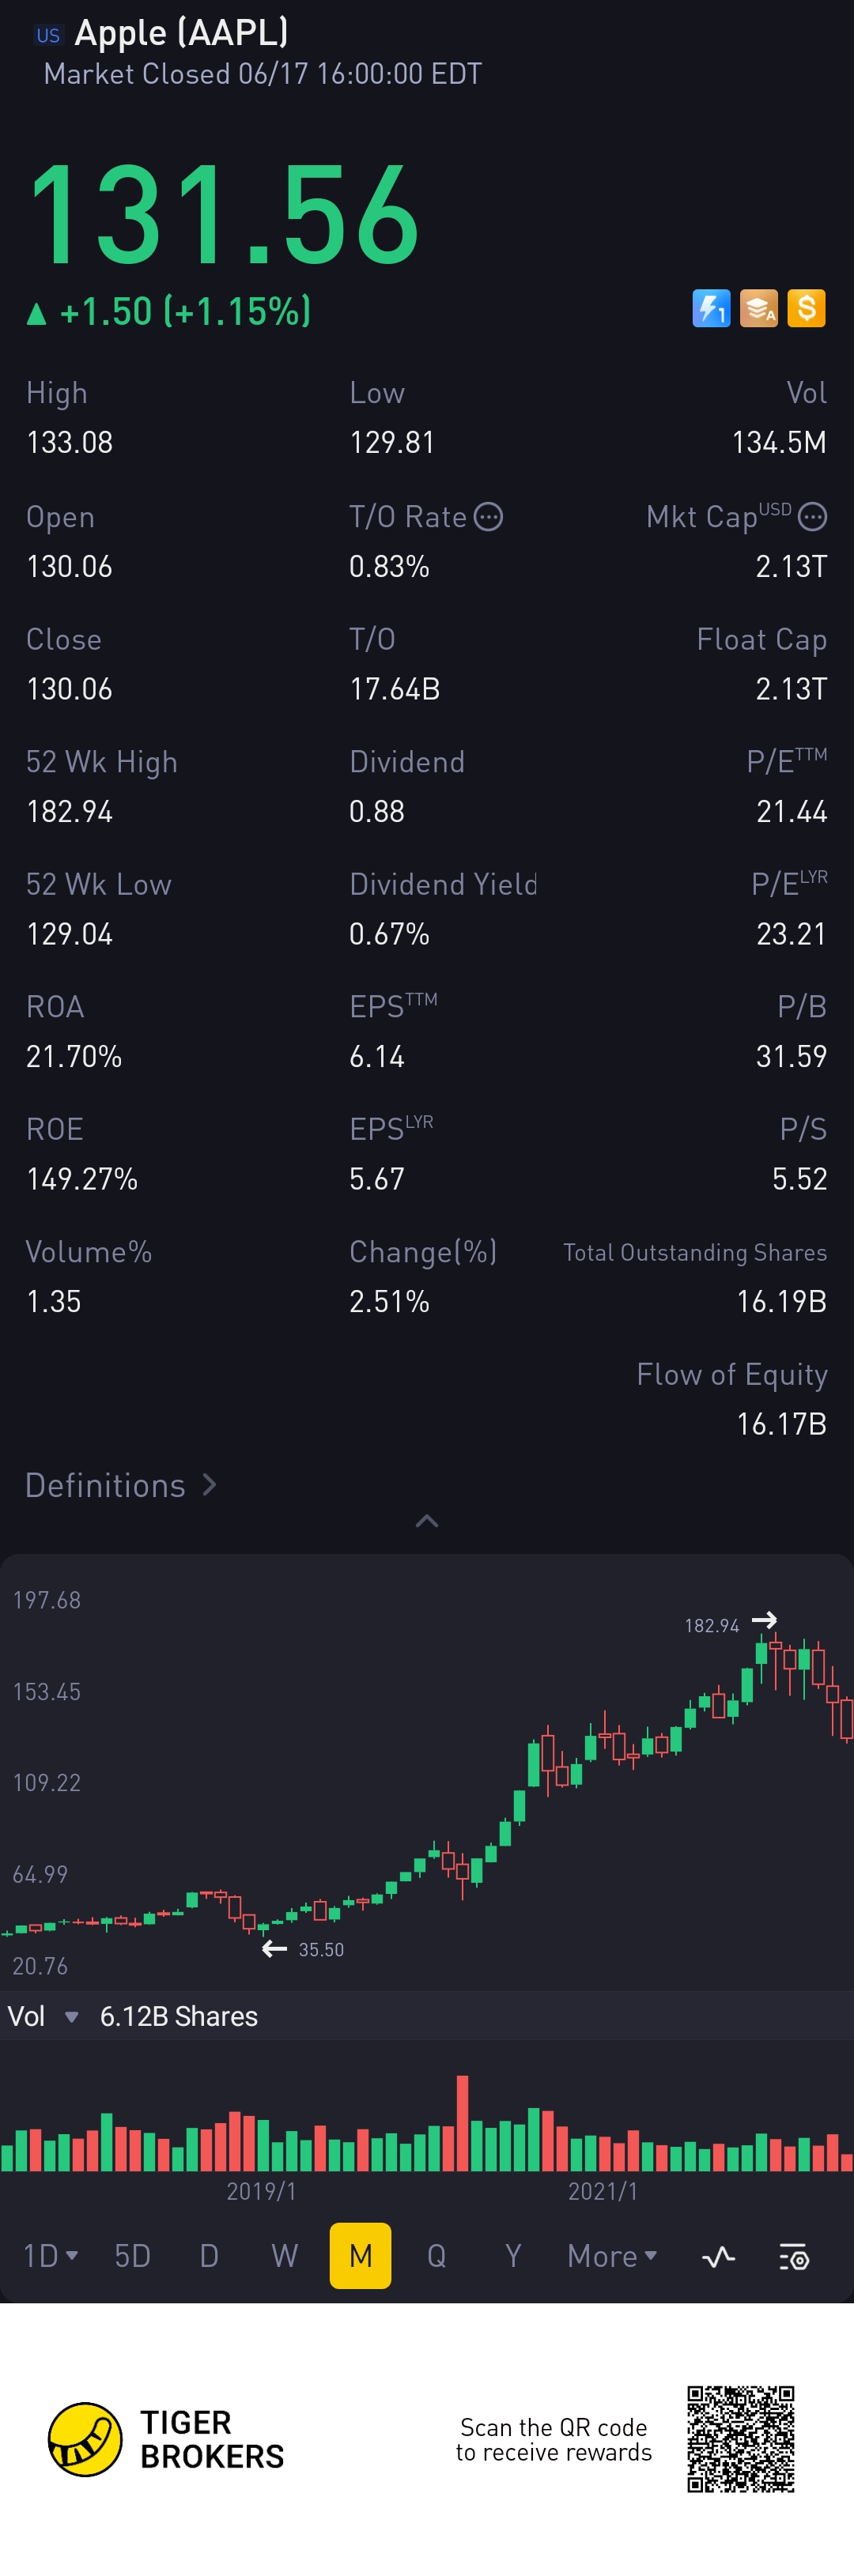This screenshot has height=2576, width=854.
Task: Tap the blue lightning badge icon
Action: tap(711, 308)
